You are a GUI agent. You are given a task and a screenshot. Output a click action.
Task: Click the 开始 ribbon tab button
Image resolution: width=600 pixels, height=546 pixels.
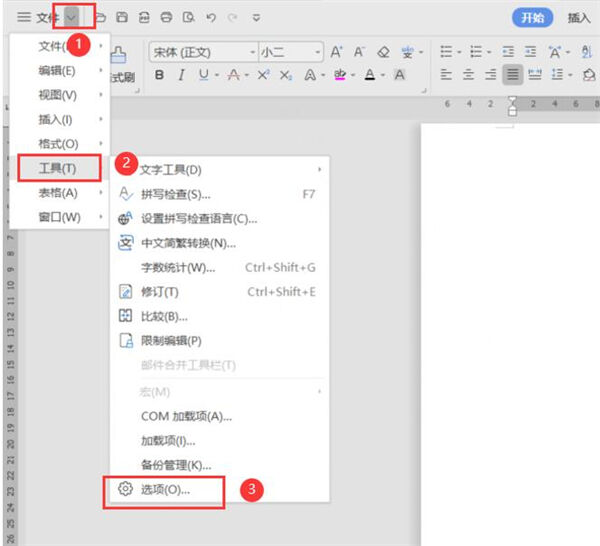point(533,18)
